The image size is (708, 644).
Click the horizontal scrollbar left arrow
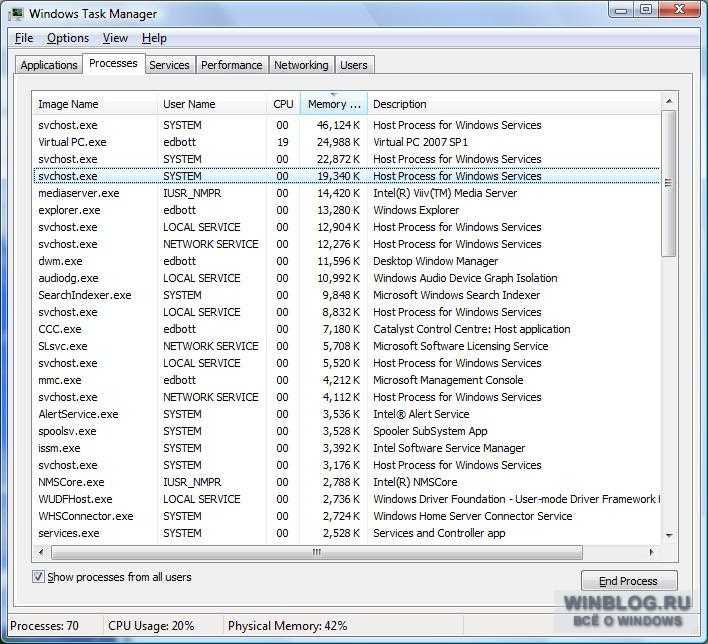(41, 552)
